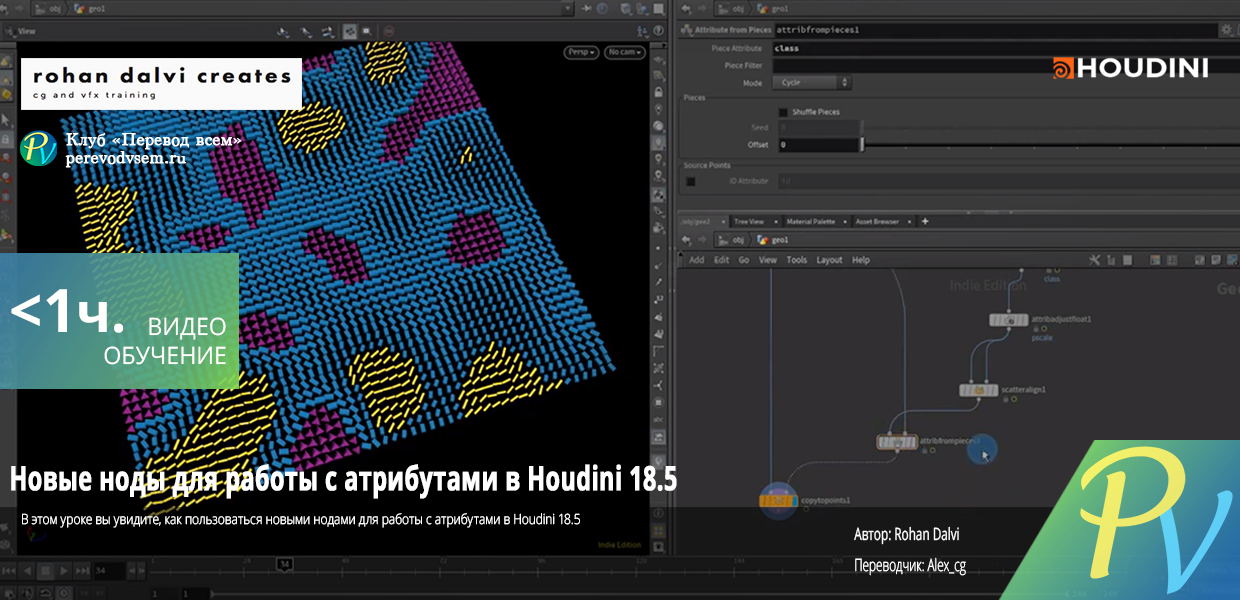Select the attribfrompieces1 node
The height and width of the screenshot is (600, 1240).
[897, 442]
